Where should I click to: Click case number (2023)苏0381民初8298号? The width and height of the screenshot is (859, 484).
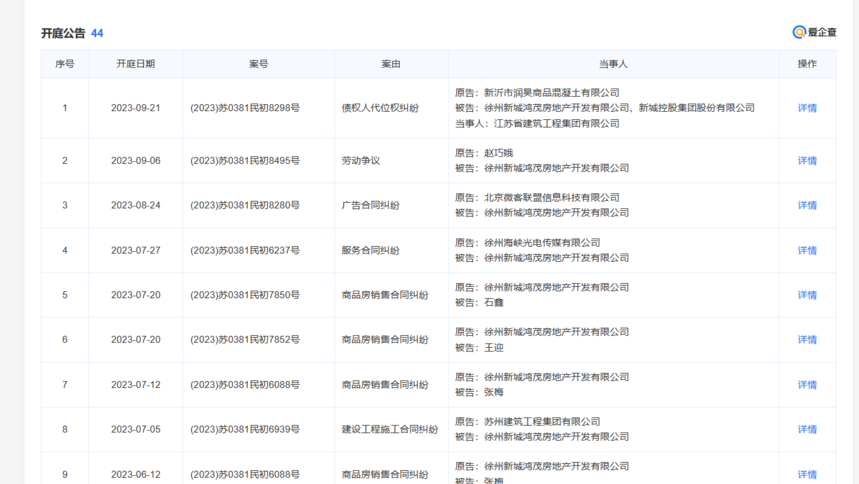click(245, 108)
